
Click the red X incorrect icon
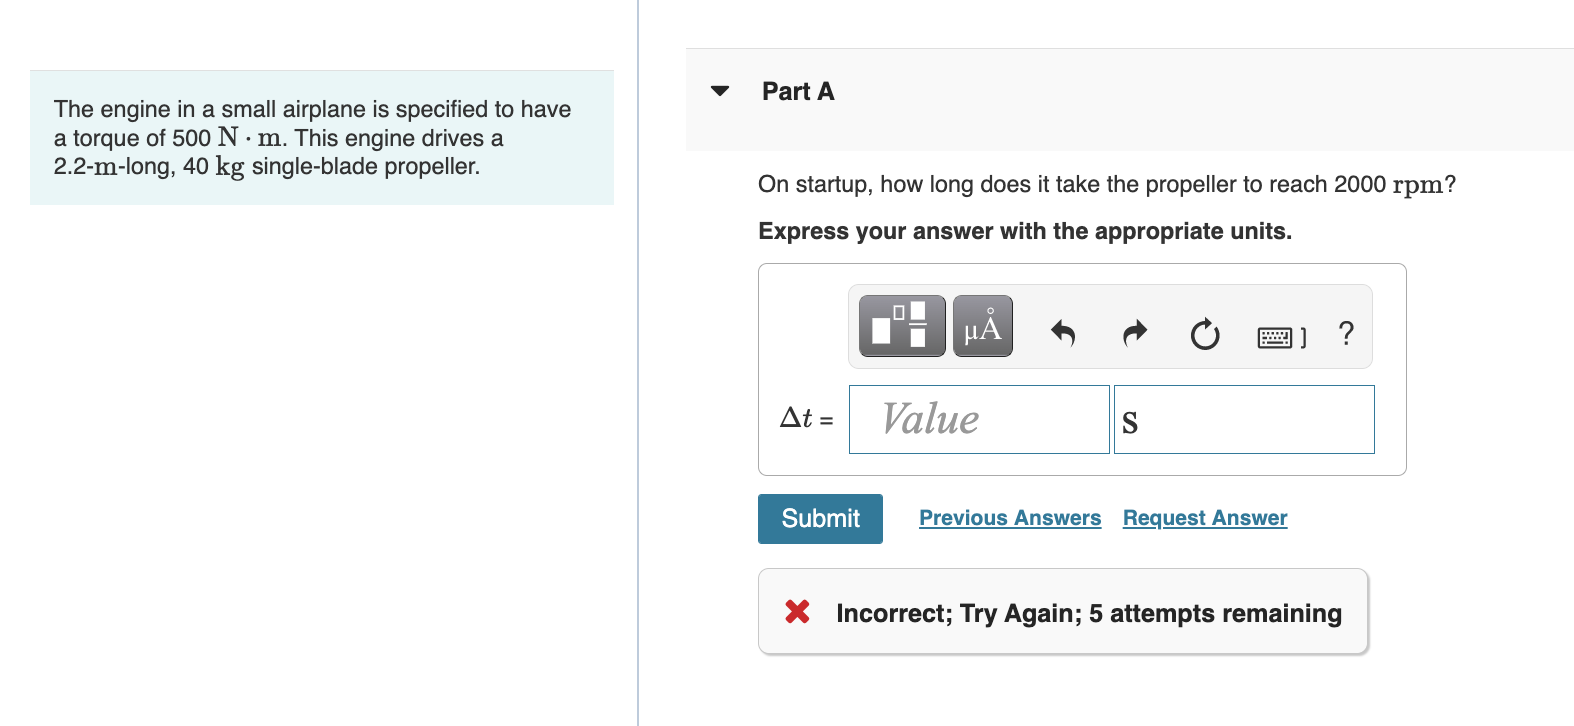click(x=797, y=611)
